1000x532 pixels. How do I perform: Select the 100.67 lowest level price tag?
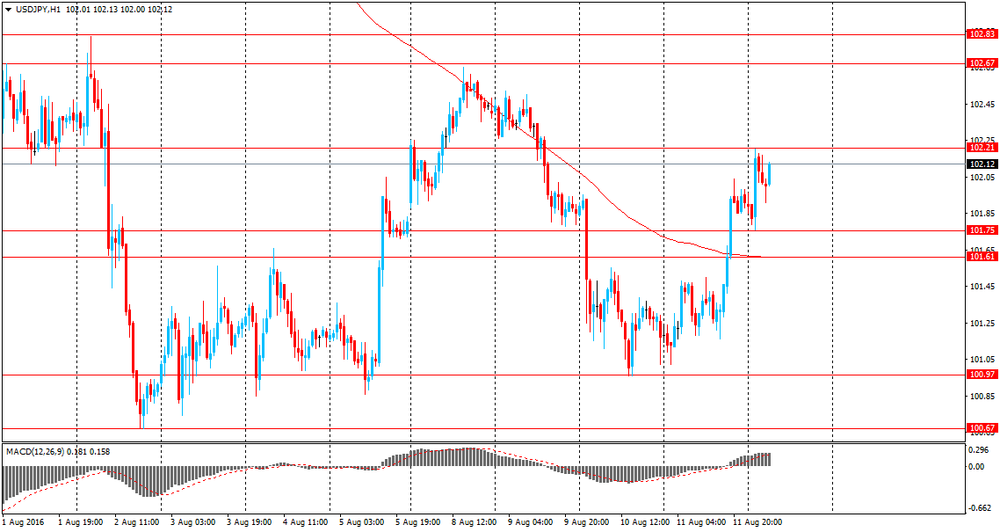(982, 428)
